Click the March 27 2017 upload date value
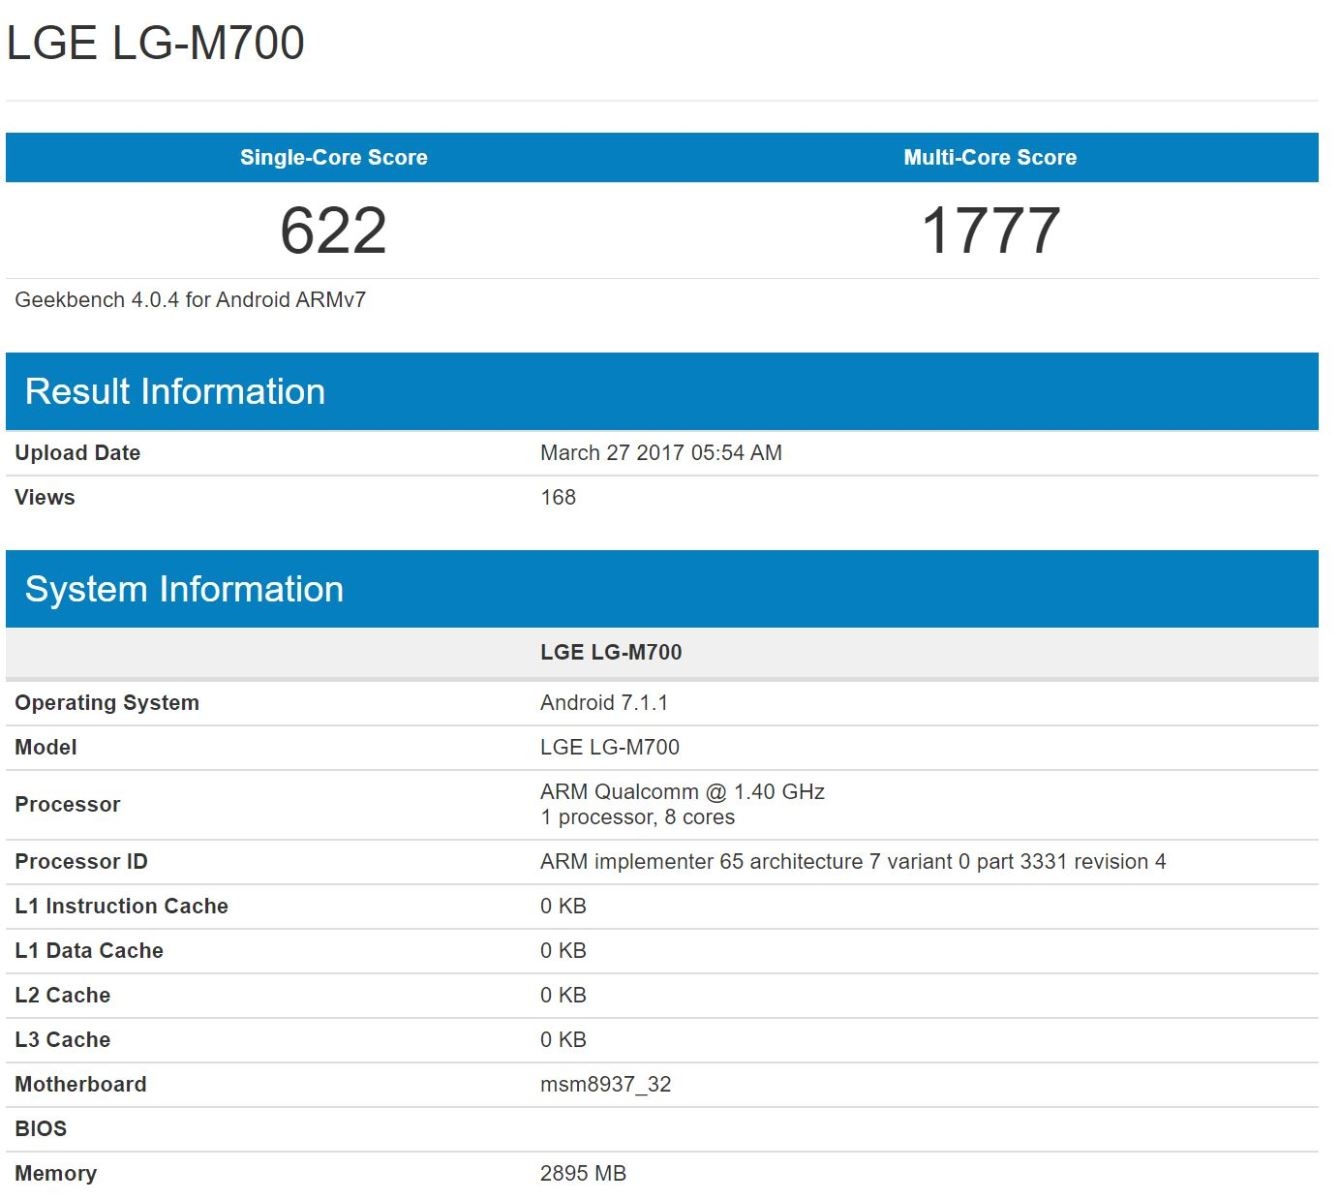Image resolution: width=1339 pixels, height=1200 pixels. (660, 452)
